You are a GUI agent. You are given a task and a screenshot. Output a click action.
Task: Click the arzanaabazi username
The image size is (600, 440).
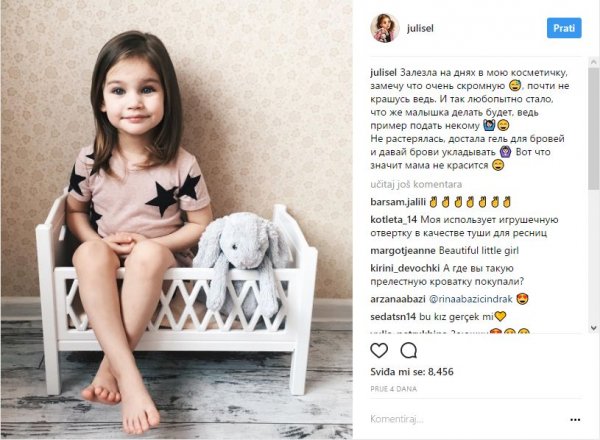(x=398, y=299)
